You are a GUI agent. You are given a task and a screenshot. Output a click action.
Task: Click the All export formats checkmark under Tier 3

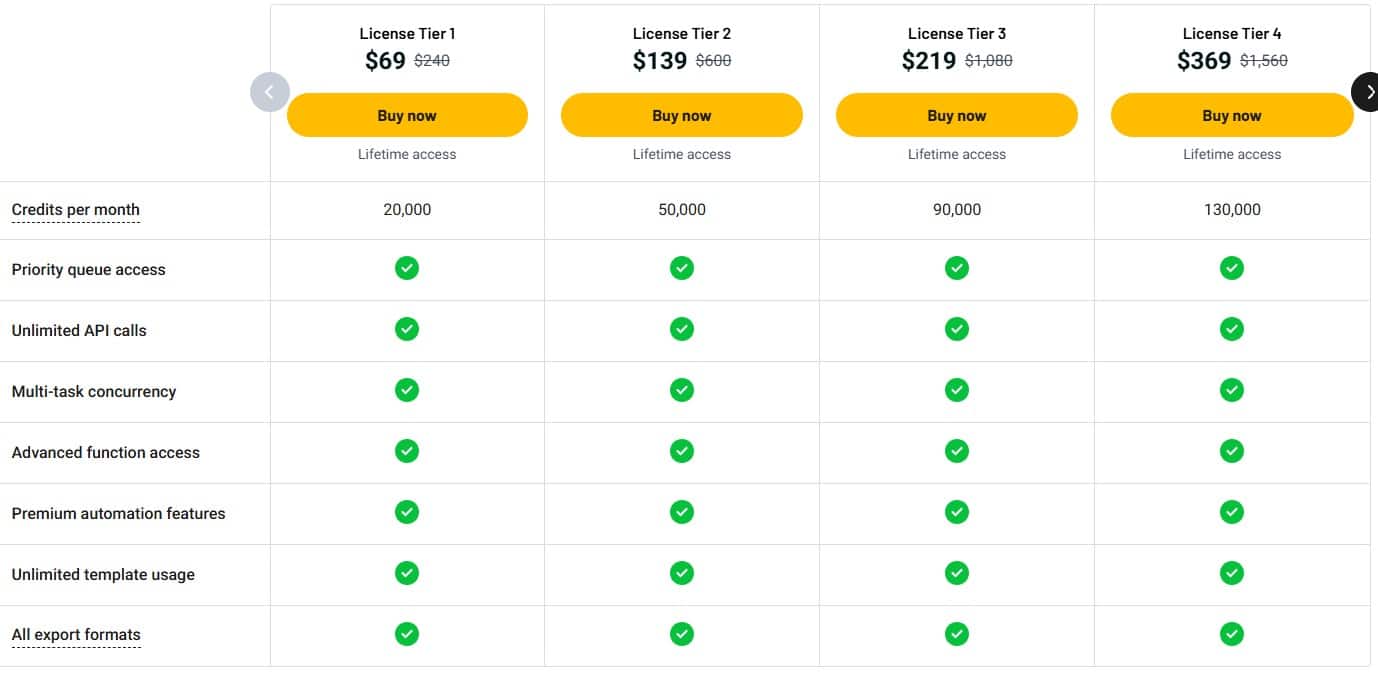(x=956, y=634)
